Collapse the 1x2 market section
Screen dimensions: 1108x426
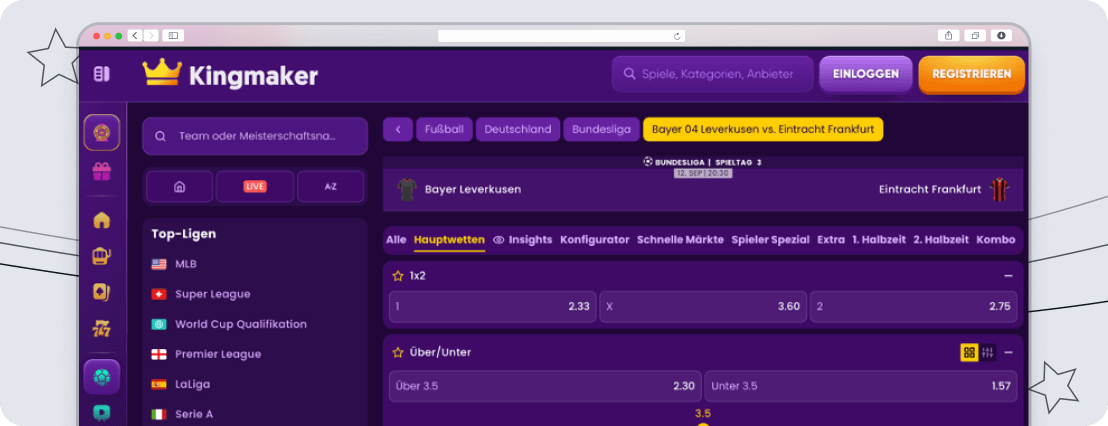(x=1008, y=276)
